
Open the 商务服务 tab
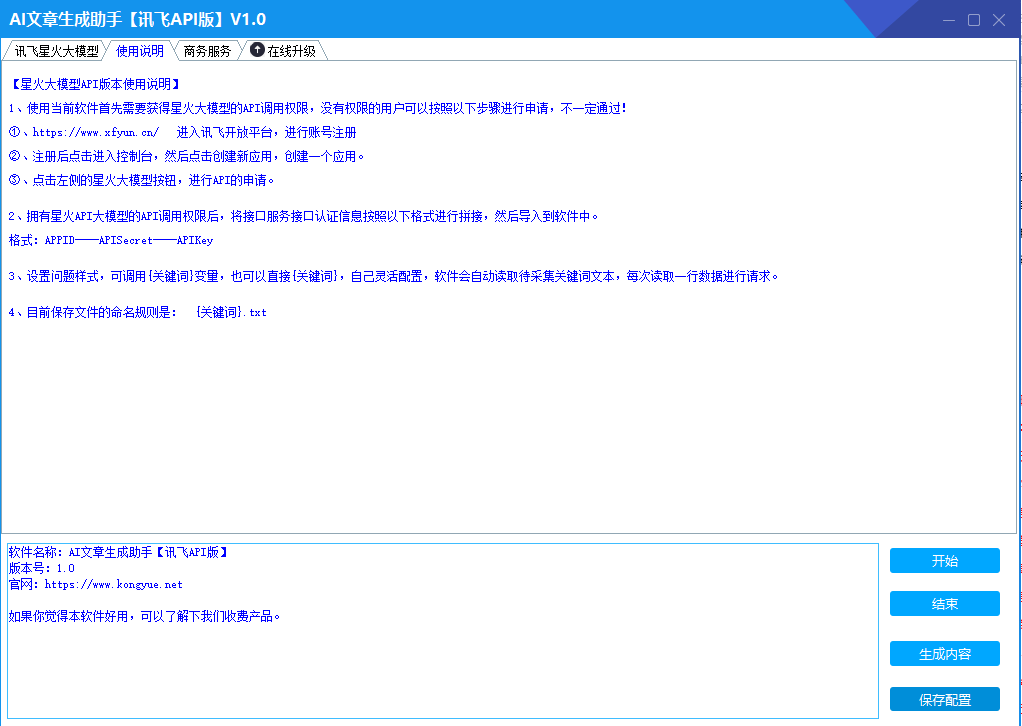(207, 51)
